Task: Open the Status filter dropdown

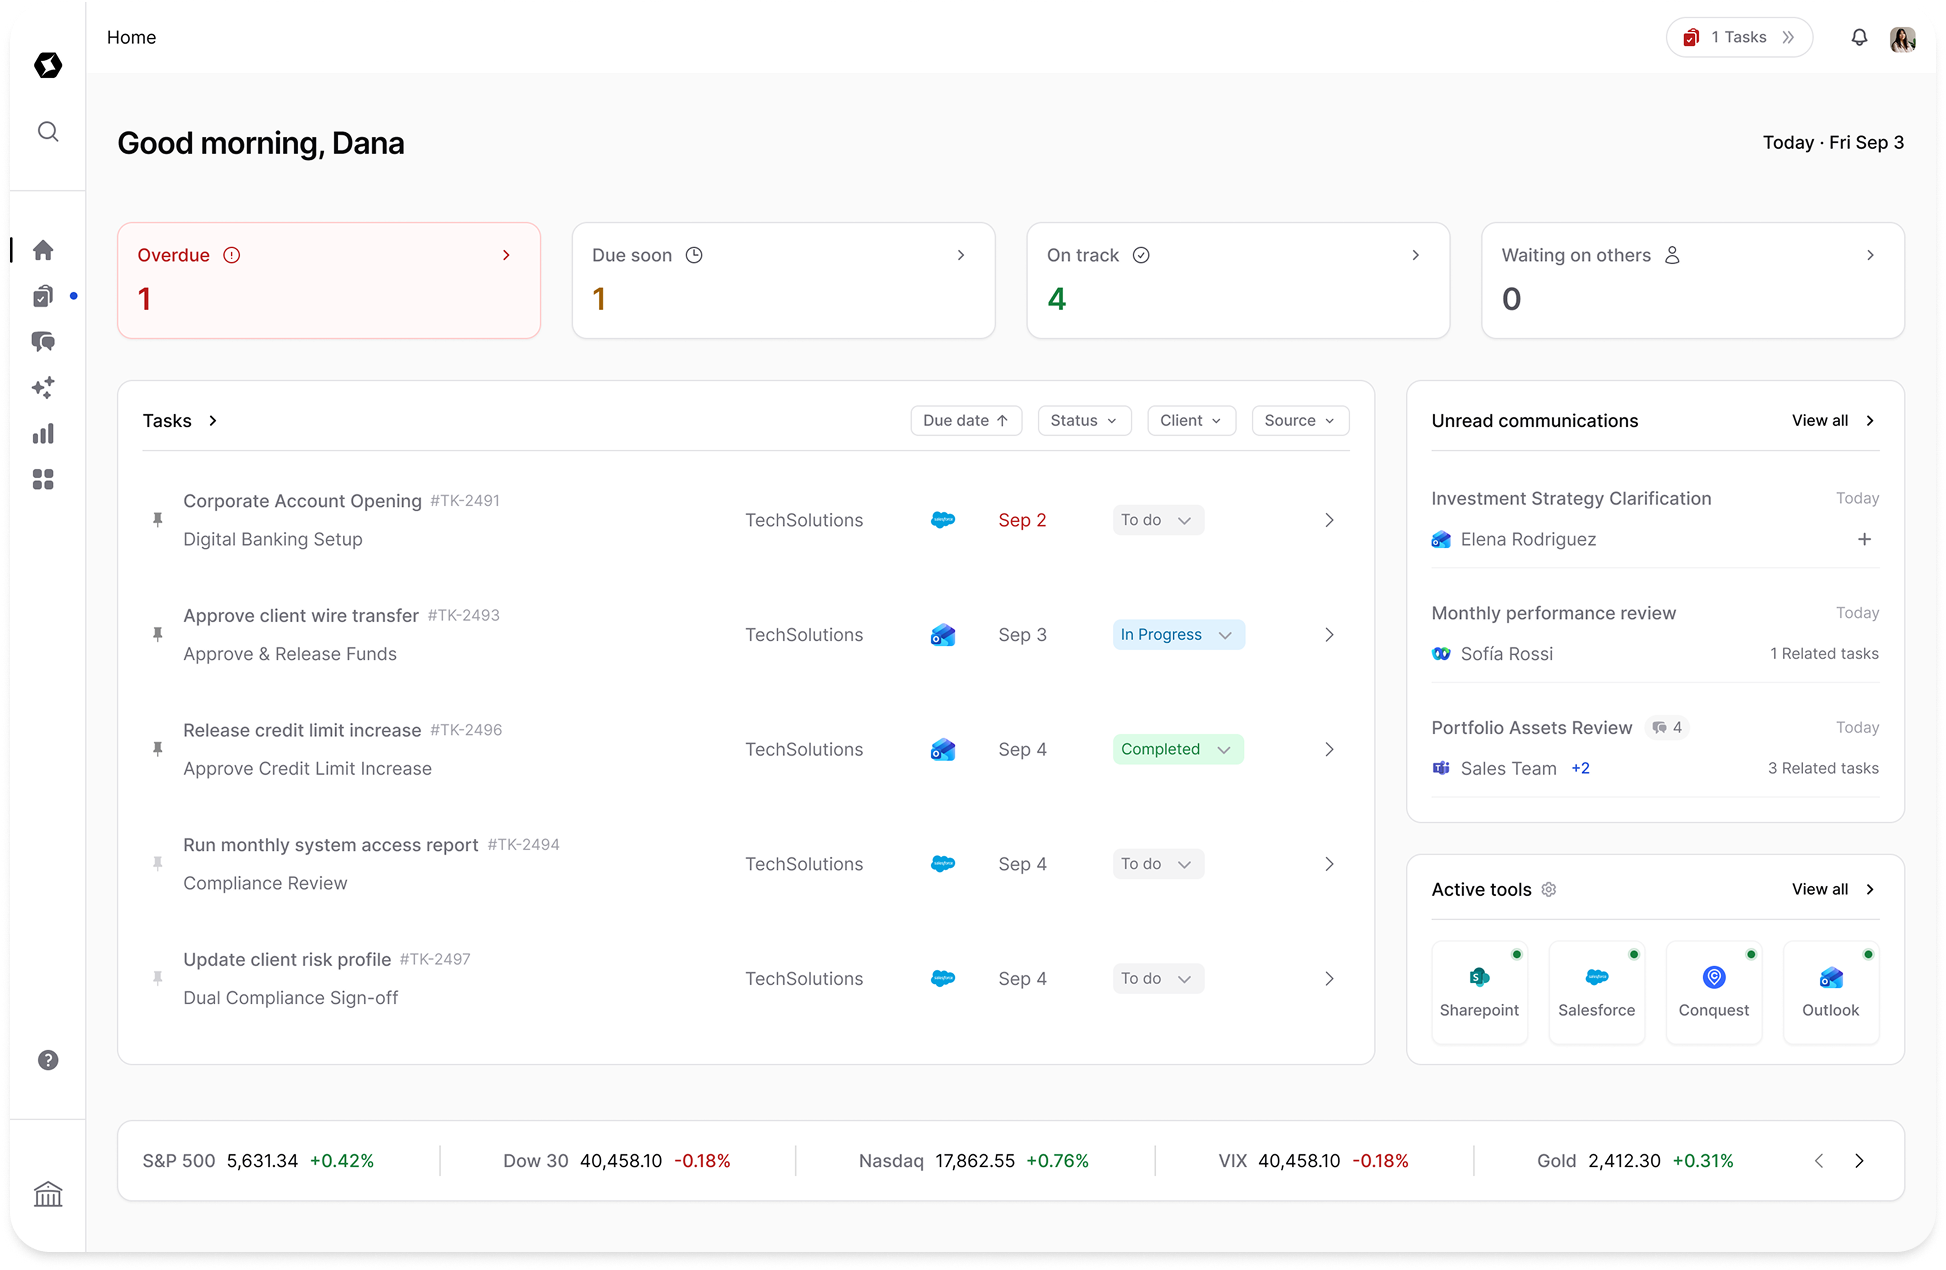Action: tap(1084, 420)
